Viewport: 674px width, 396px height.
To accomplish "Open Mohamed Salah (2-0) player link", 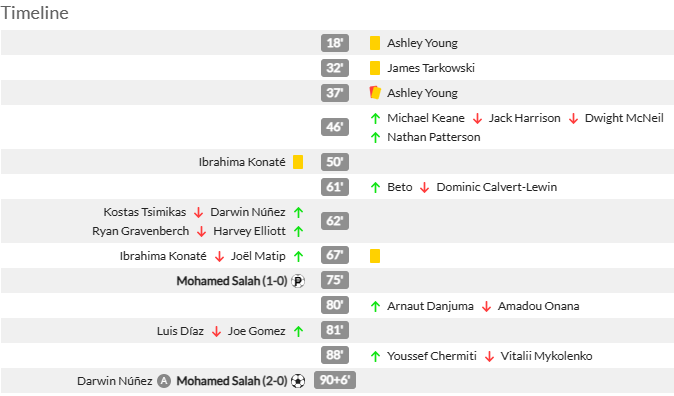I will tap(232, 381).
